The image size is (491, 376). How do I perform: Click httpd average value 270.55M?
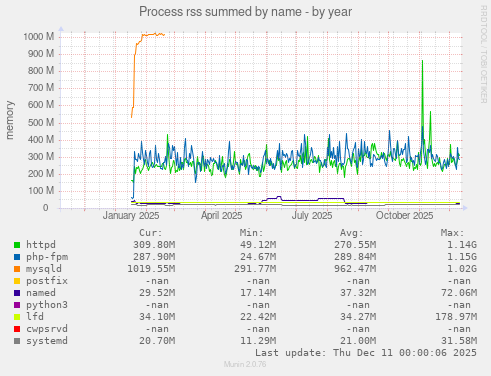point(355,245)
